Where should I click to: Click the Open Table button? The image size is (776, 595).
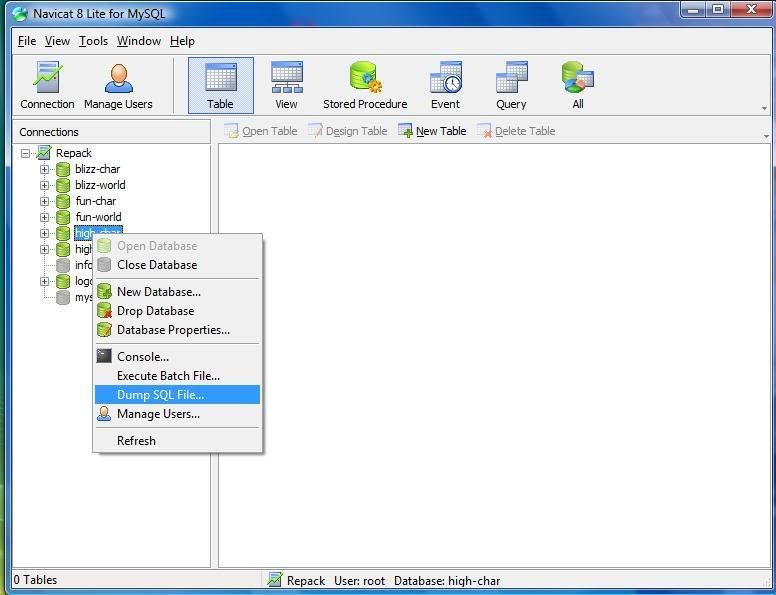[261, 131]
